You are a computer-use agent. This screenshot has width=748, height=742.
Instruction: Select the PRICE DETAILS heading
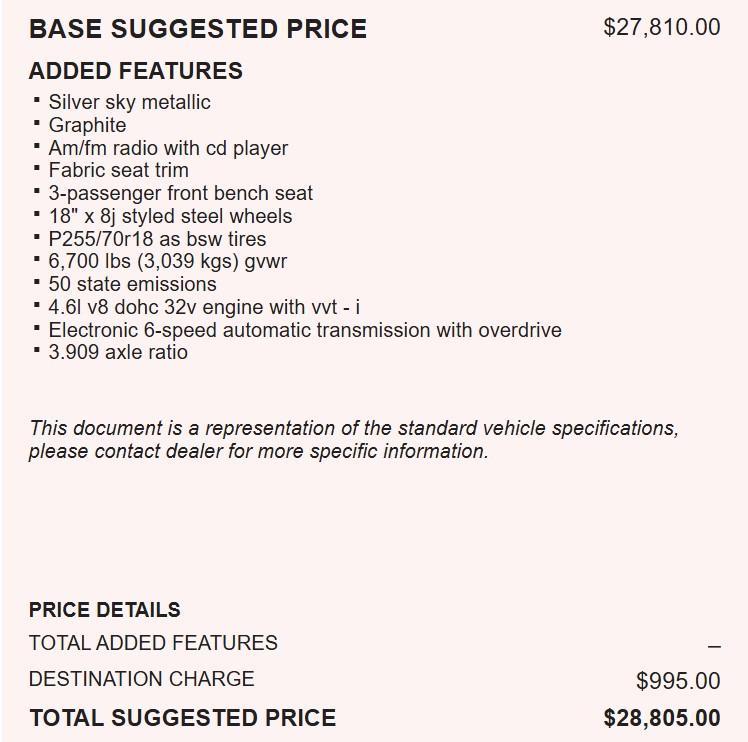click(105, 610)
